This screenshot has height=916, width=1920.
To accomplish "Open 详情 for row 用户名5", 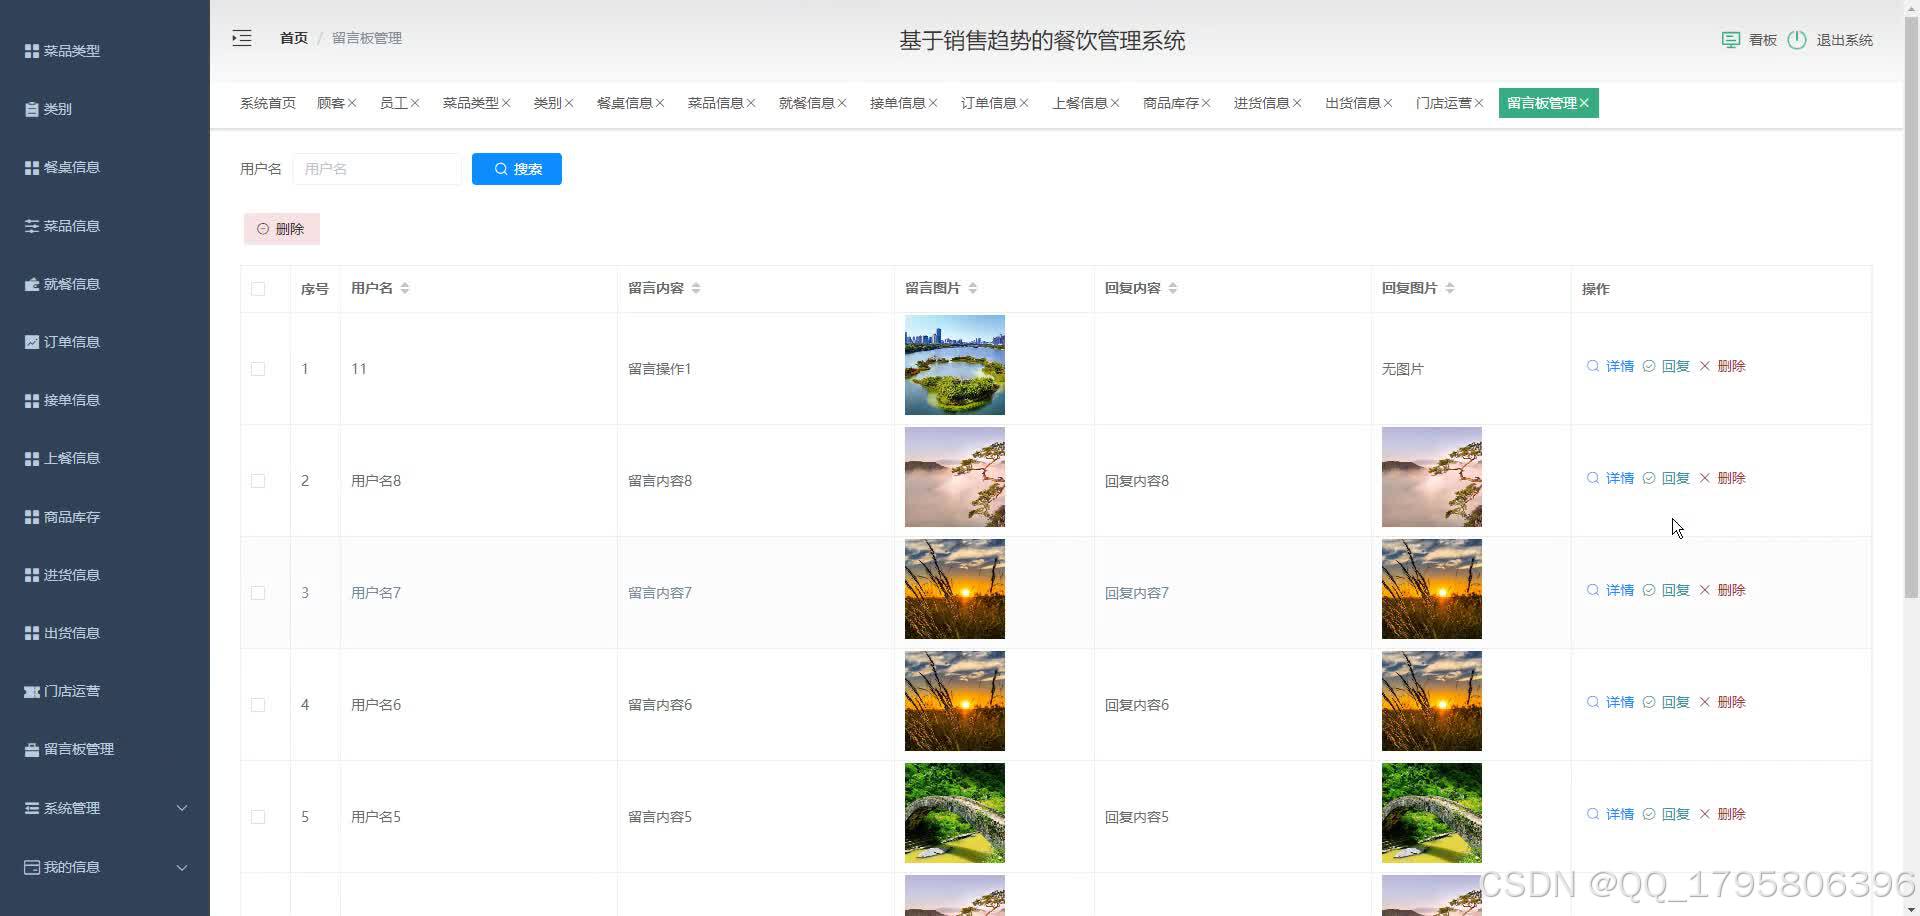I will [1610, 814].
